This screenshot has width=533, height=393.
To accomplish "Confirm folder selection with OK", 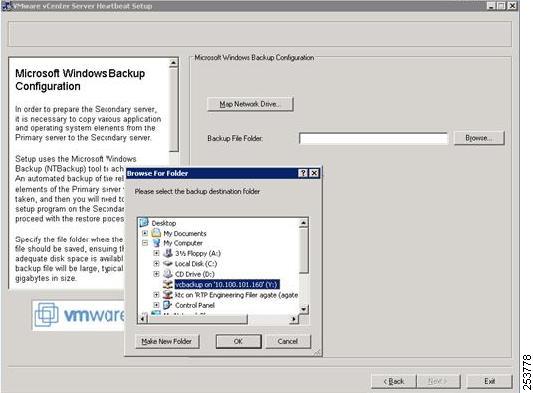I will [238, 341].
